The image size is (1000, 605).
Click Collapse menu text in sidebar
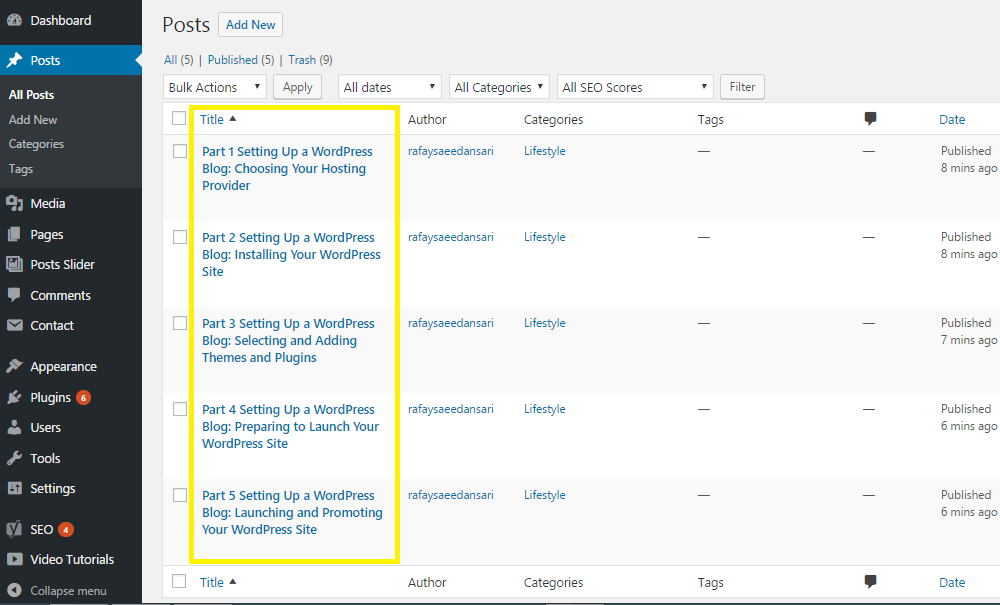pos(68,591)
